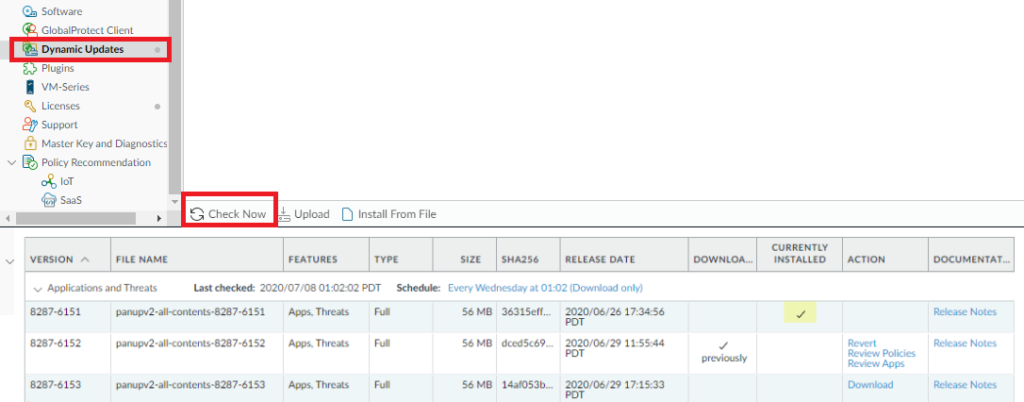The height and width of the screenshot is (402, 1024).
Task: Click the Install From File document icon
Action: coord(347,214)
